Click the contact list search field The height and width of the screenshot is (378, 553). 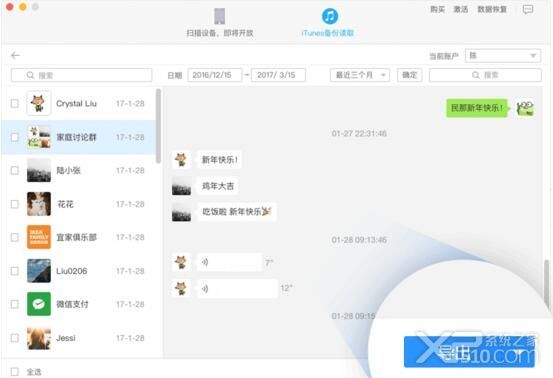pos(81,75)
